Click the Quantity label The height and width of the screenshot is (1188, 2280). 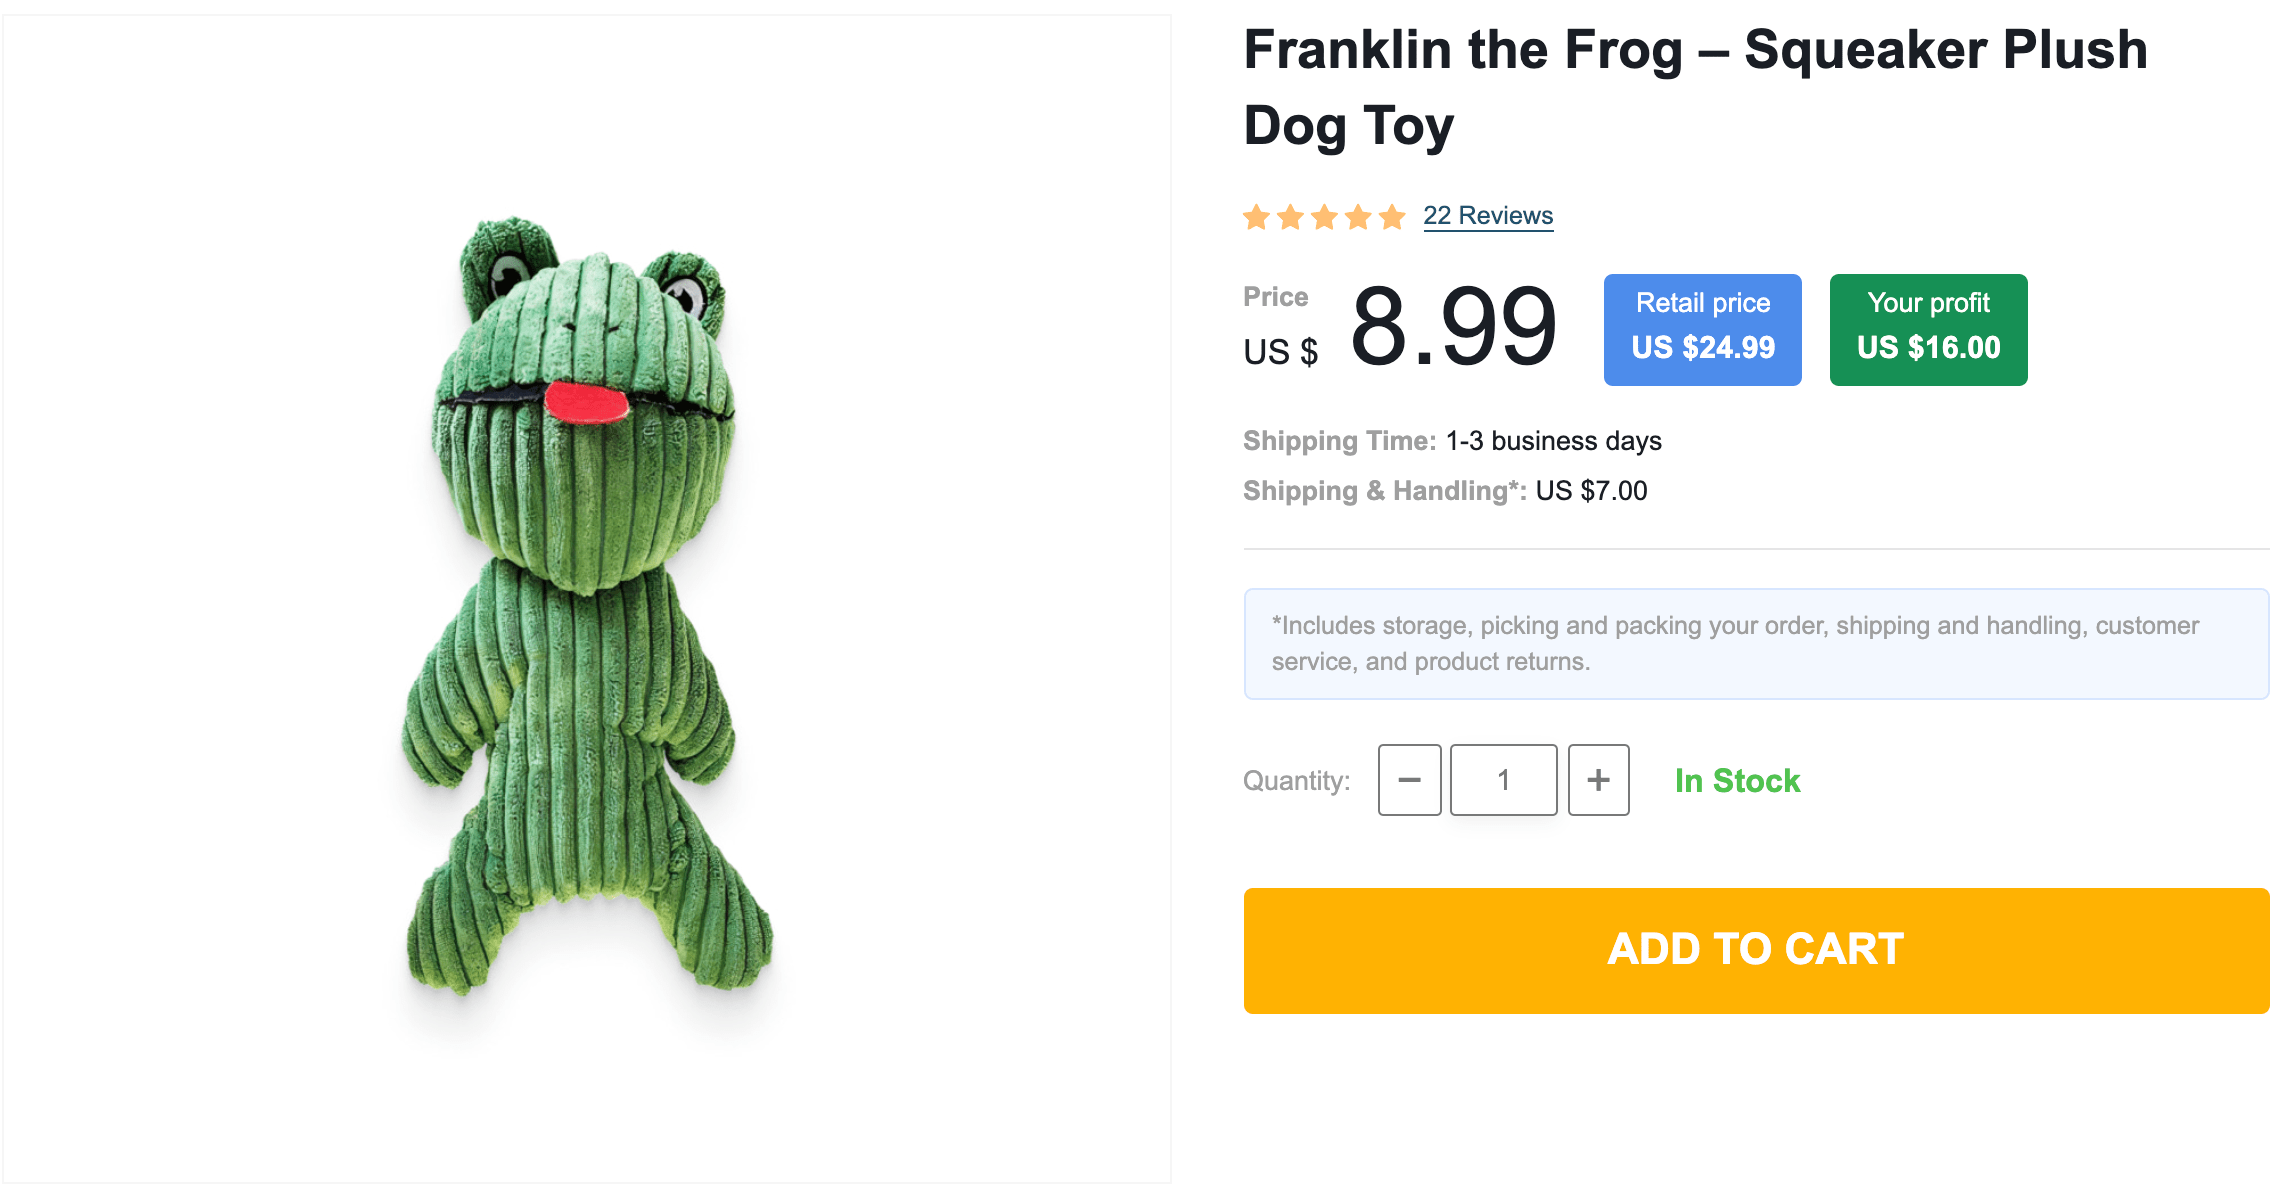click(x=1296, y=781)
